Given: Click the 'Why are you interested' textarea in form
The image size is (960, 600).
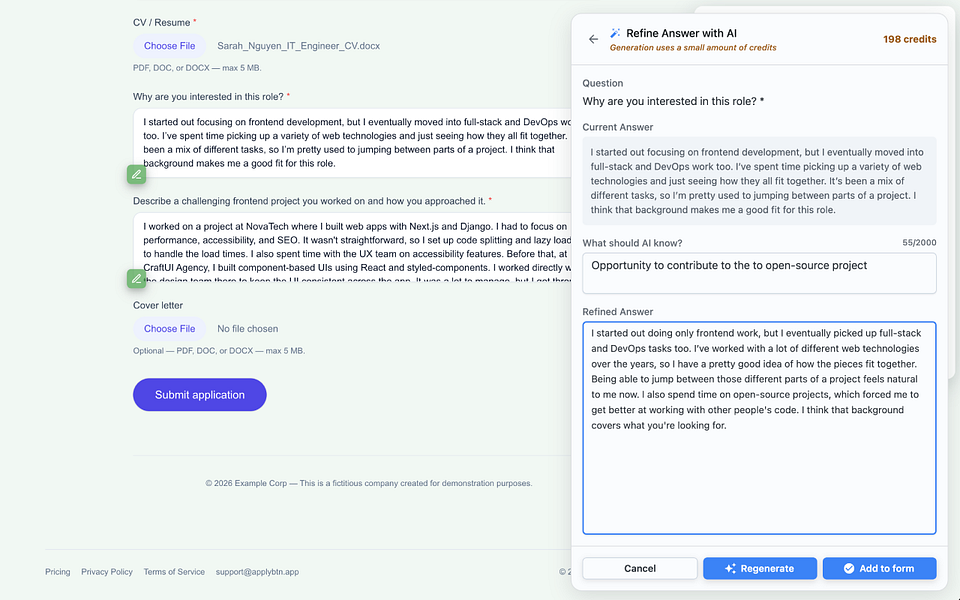Looking at the screenshot, I should [352, 143].
